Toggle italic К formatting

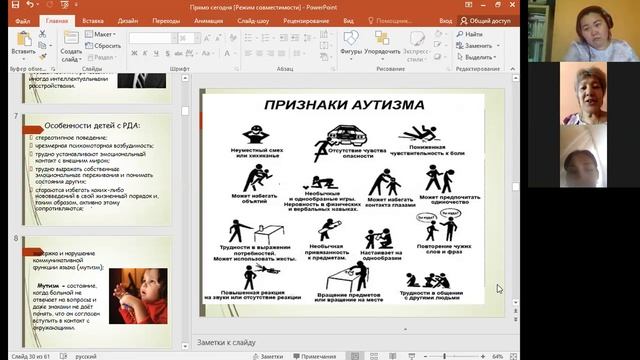point(145,53)
